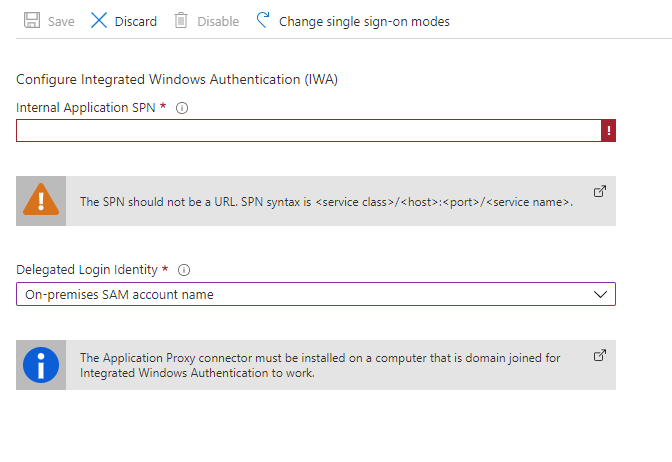Open info tooltip beside Delegated Login Identity

184,270
